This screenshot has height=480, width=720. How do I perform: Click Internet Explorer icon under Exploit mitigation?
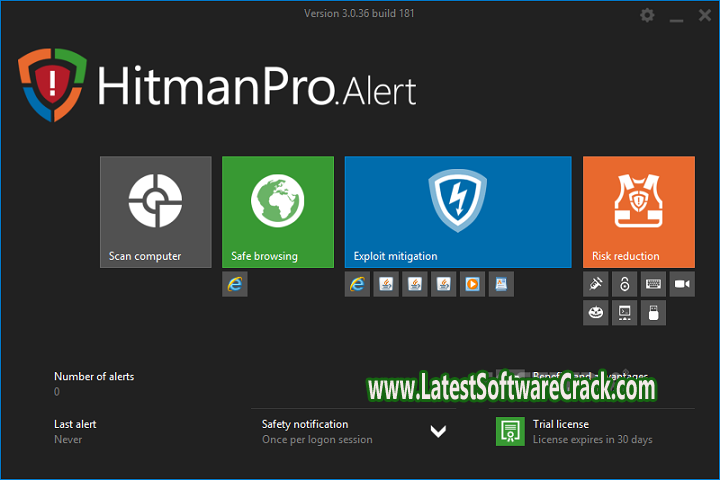357,285
